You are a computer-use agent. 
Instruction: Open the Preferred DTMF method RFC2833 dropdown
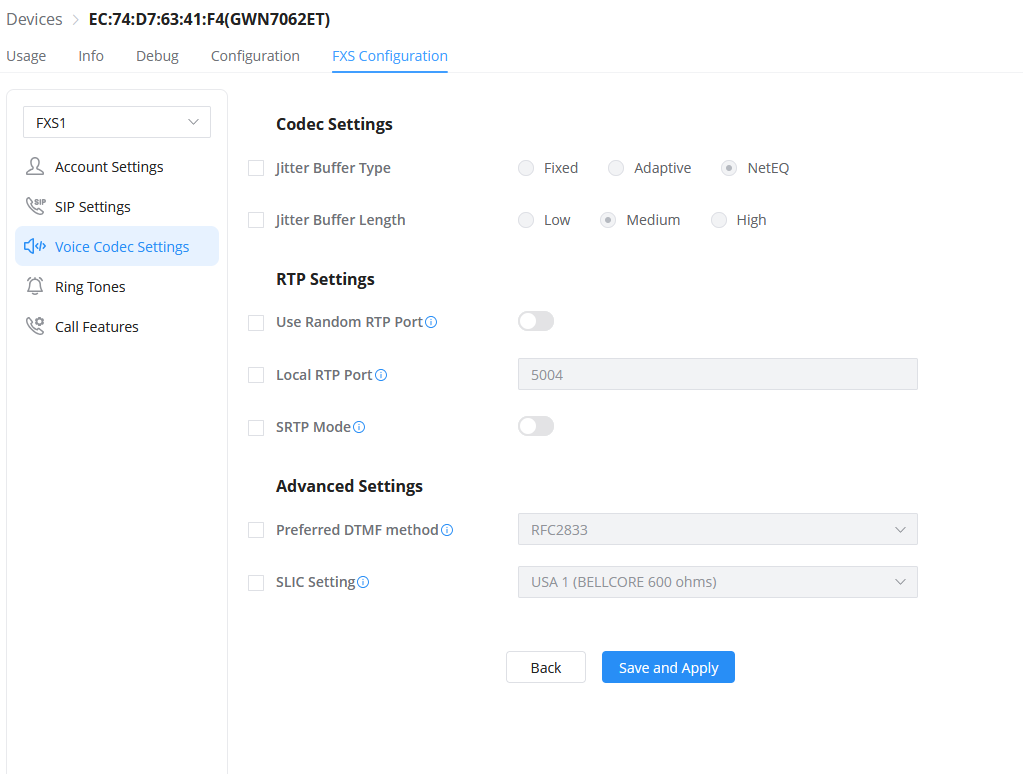click(x=718, y=529)
